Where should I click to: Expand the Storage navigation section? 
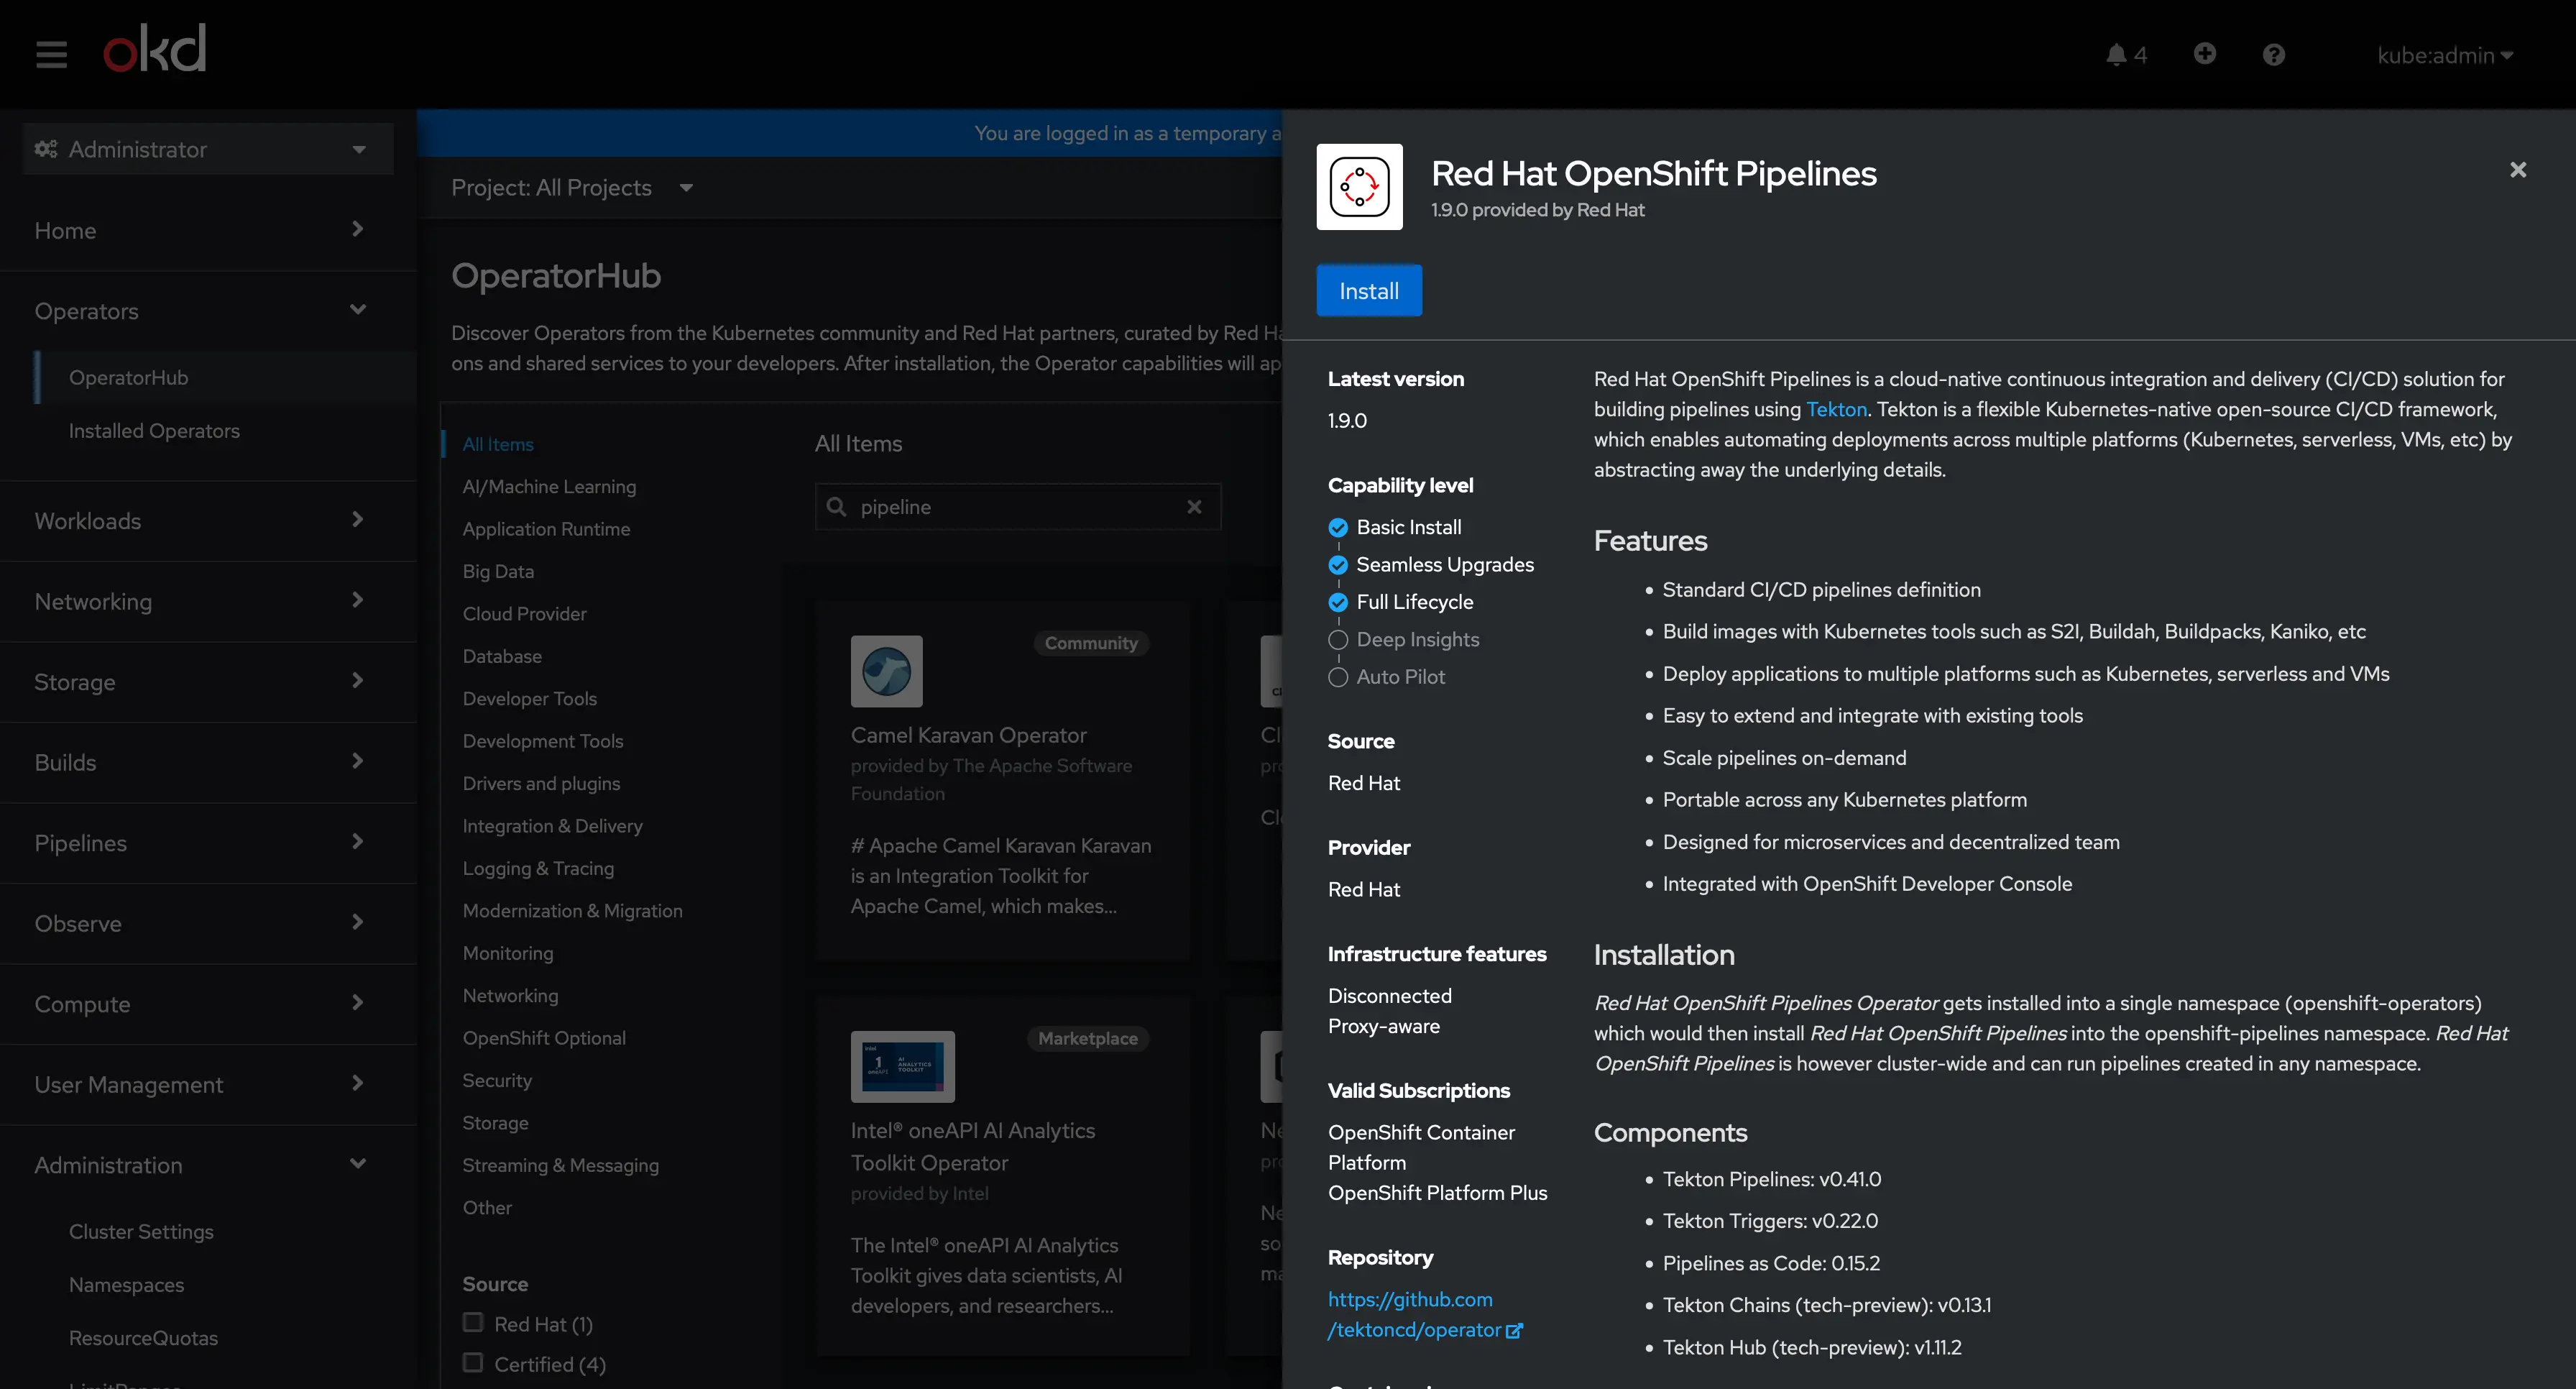(208, 682)
